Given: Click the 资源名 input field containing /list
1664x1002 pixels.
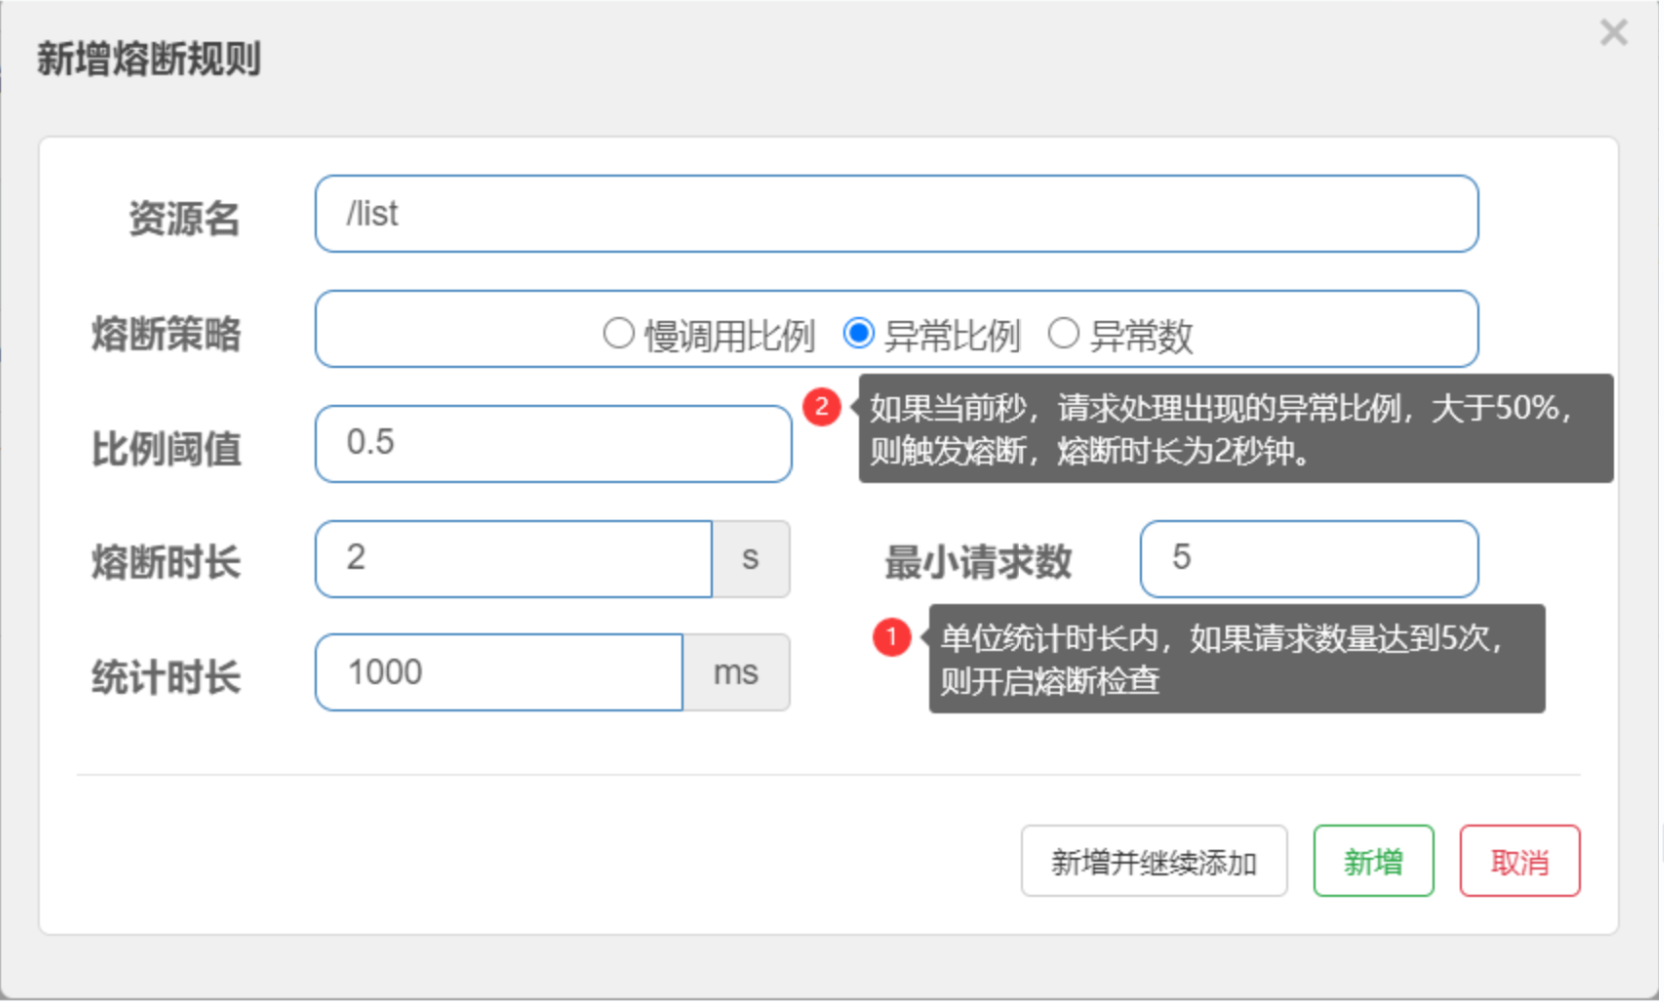Looking at the screenshot, I should [x=896, y=214].
